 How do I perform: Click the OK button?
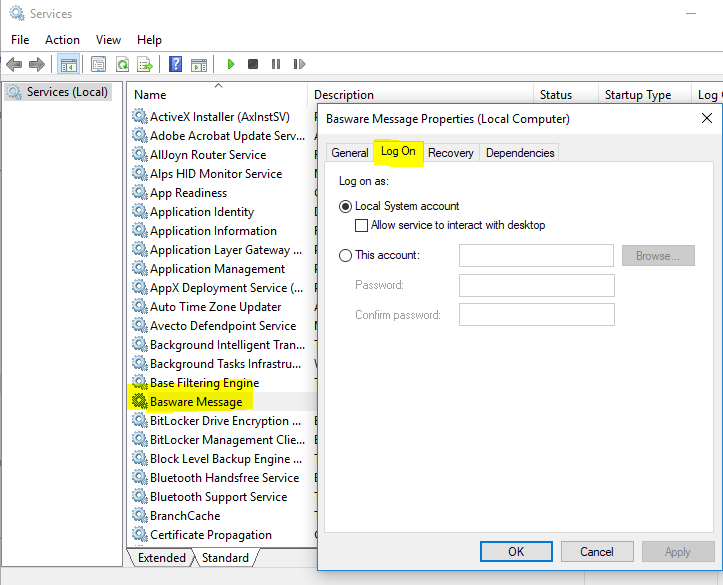click(x=516, y=551)
